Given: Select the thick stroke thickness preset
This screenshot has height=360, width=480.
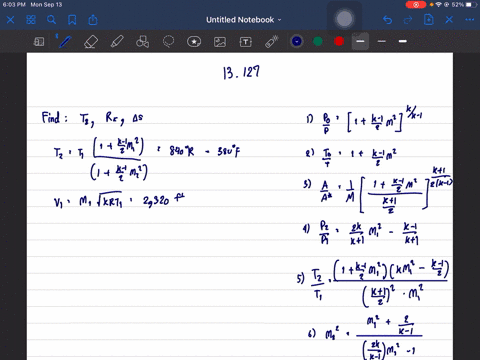Looking at the screenshot, I should 403,41.
